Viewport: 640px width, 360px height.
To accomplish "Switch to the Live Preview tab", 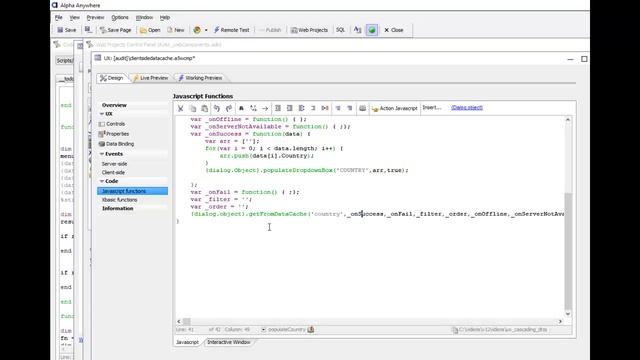I will tap(151, 78).
